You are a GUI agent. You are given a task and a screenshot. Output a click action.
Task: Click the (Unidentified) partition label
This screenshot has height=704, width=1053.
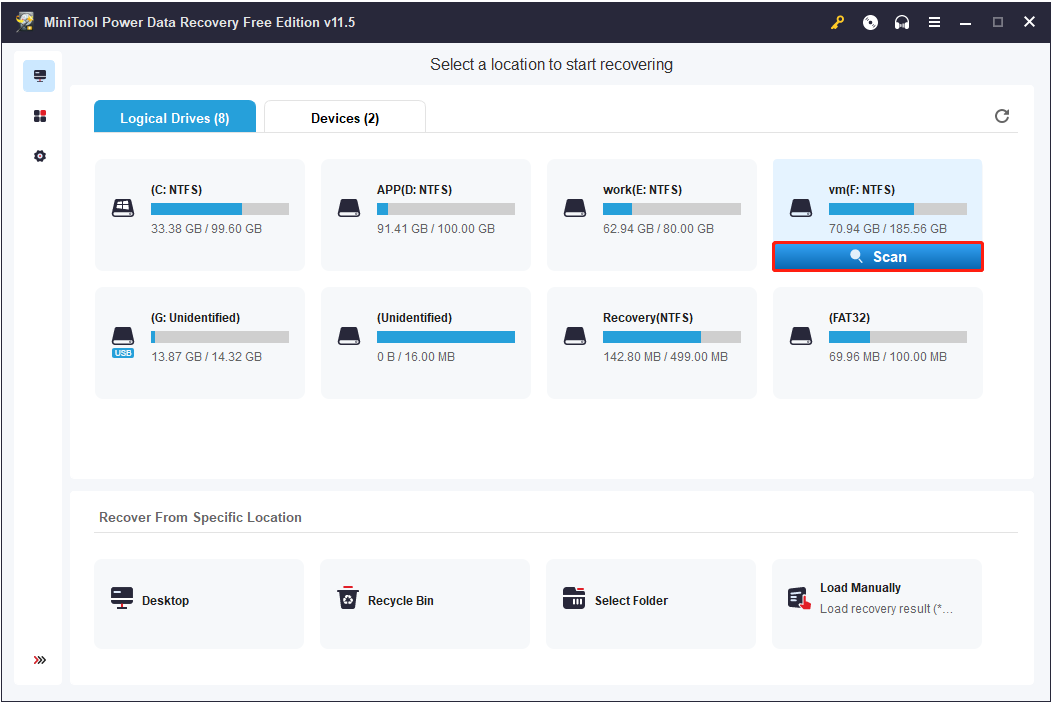point(414,318)
